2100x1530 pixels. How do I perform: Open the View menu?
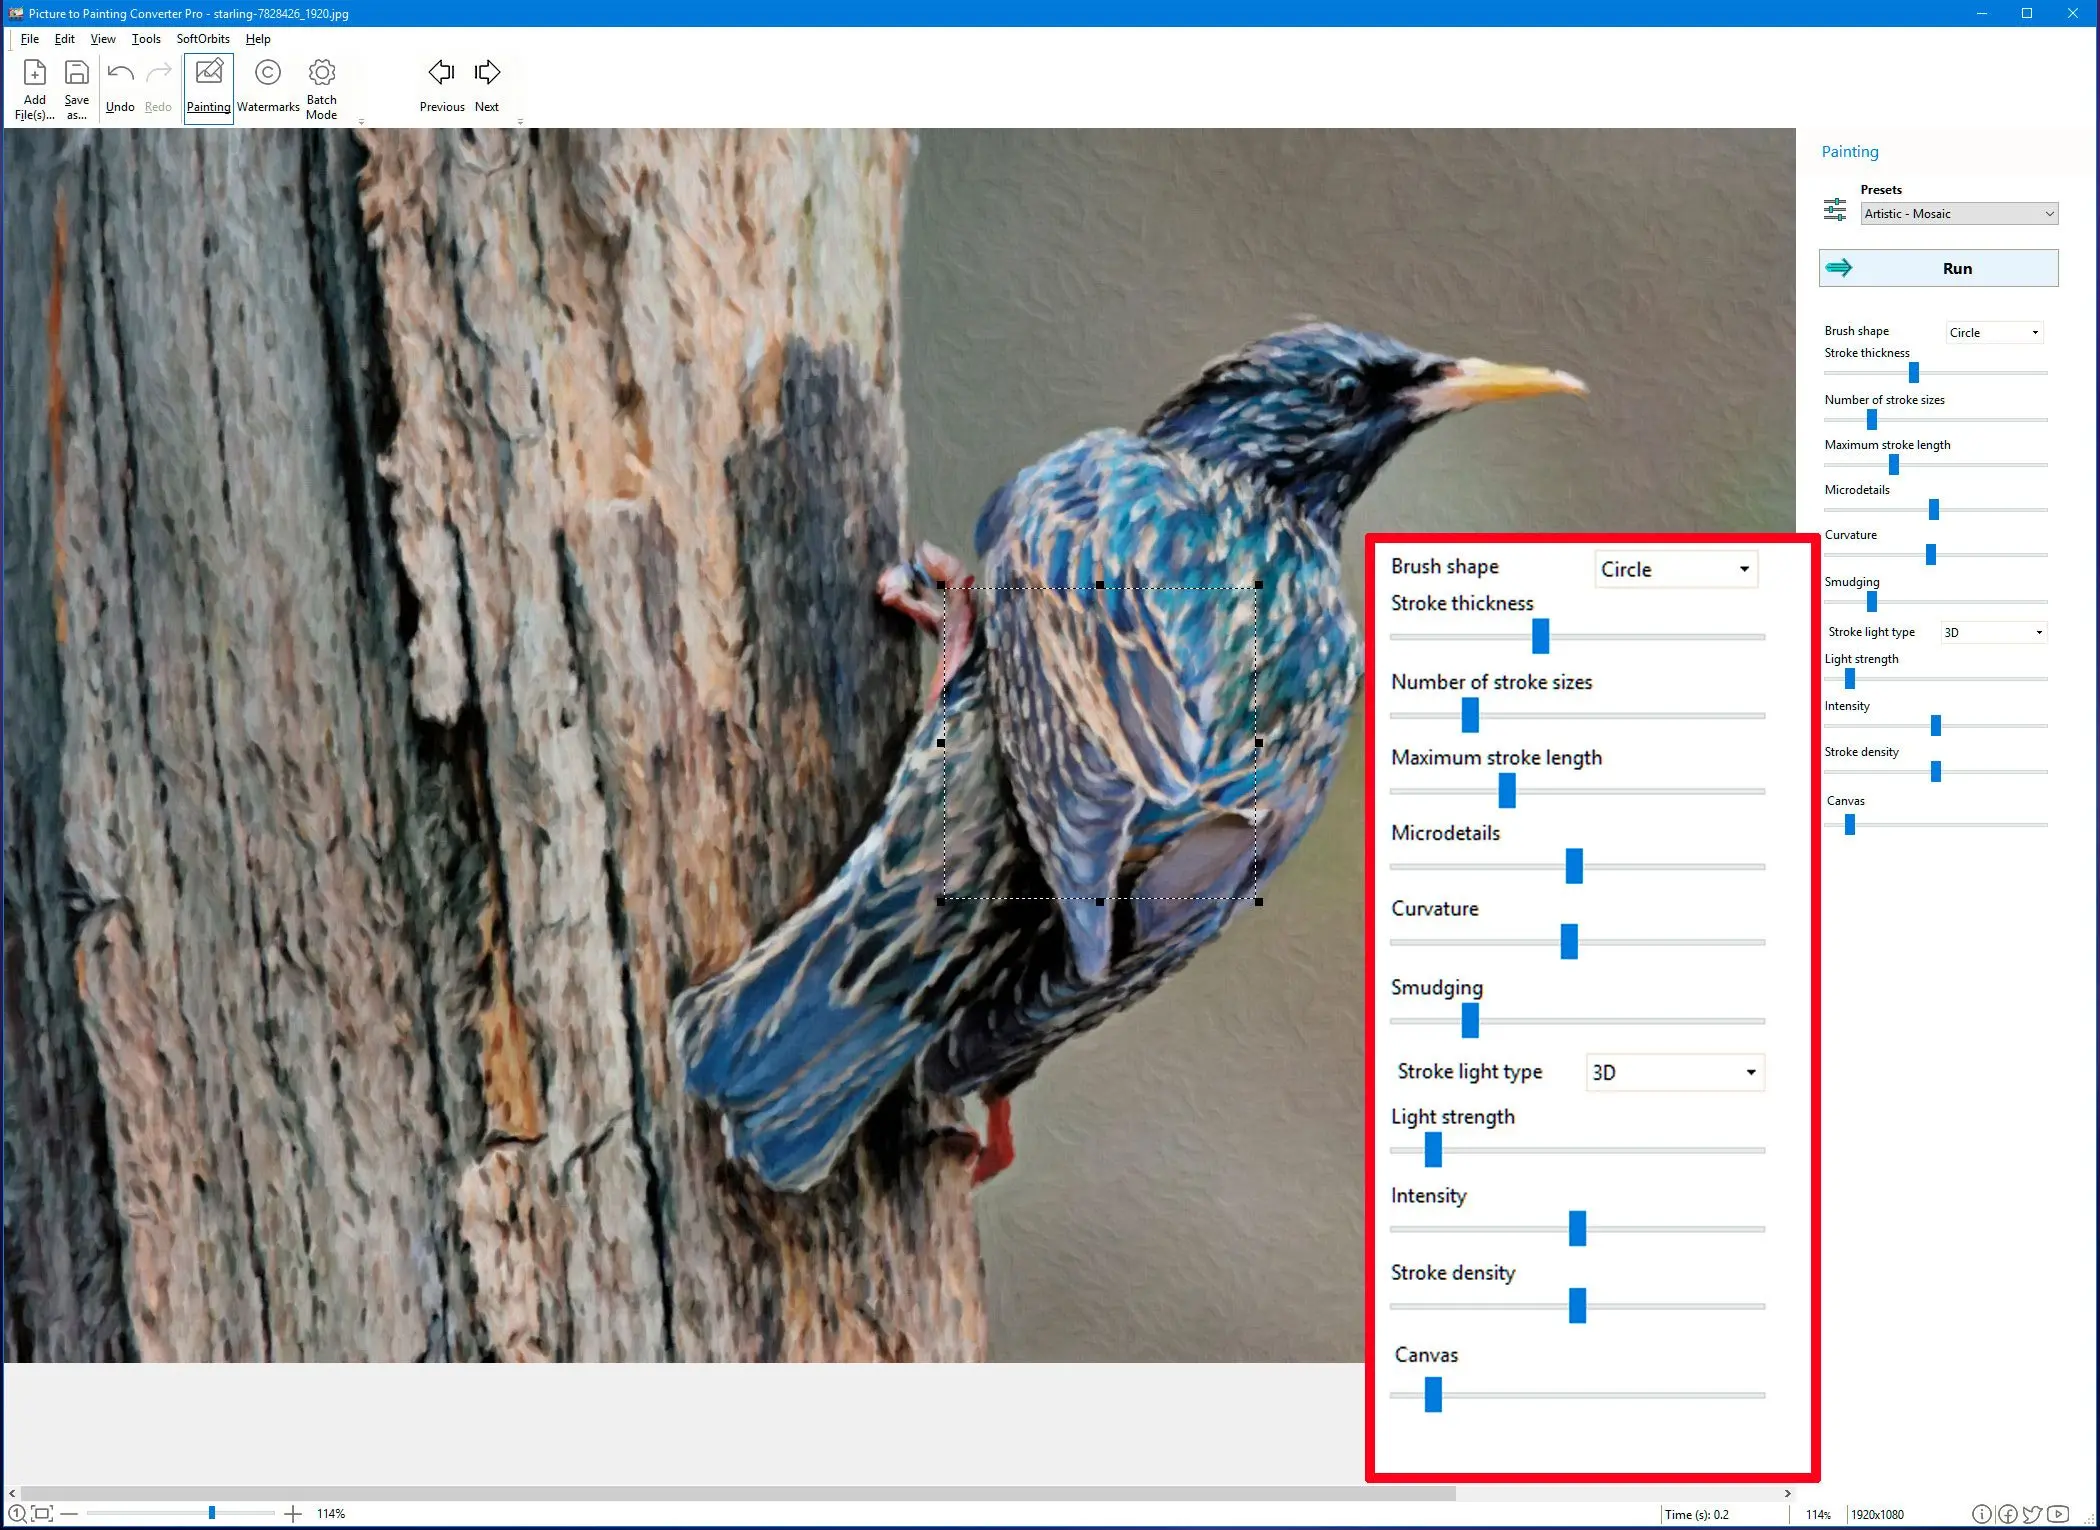coord(101,38)
